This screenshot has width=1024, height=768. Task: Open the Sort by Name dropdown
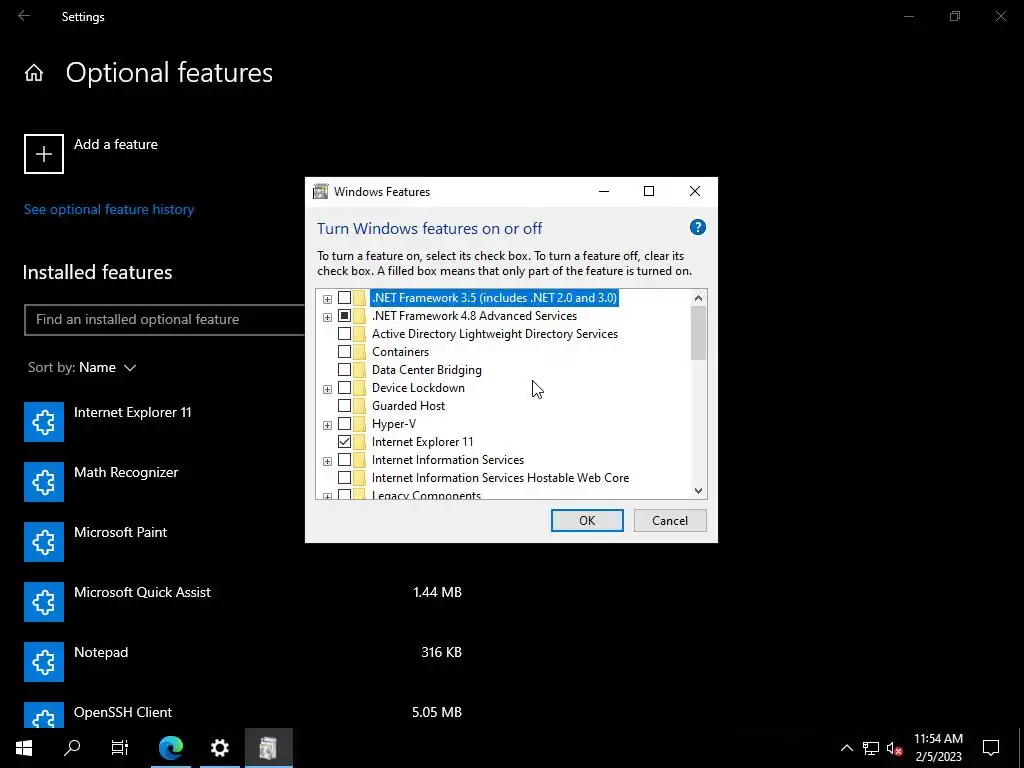pyautogui.click(x=82, y=368)
